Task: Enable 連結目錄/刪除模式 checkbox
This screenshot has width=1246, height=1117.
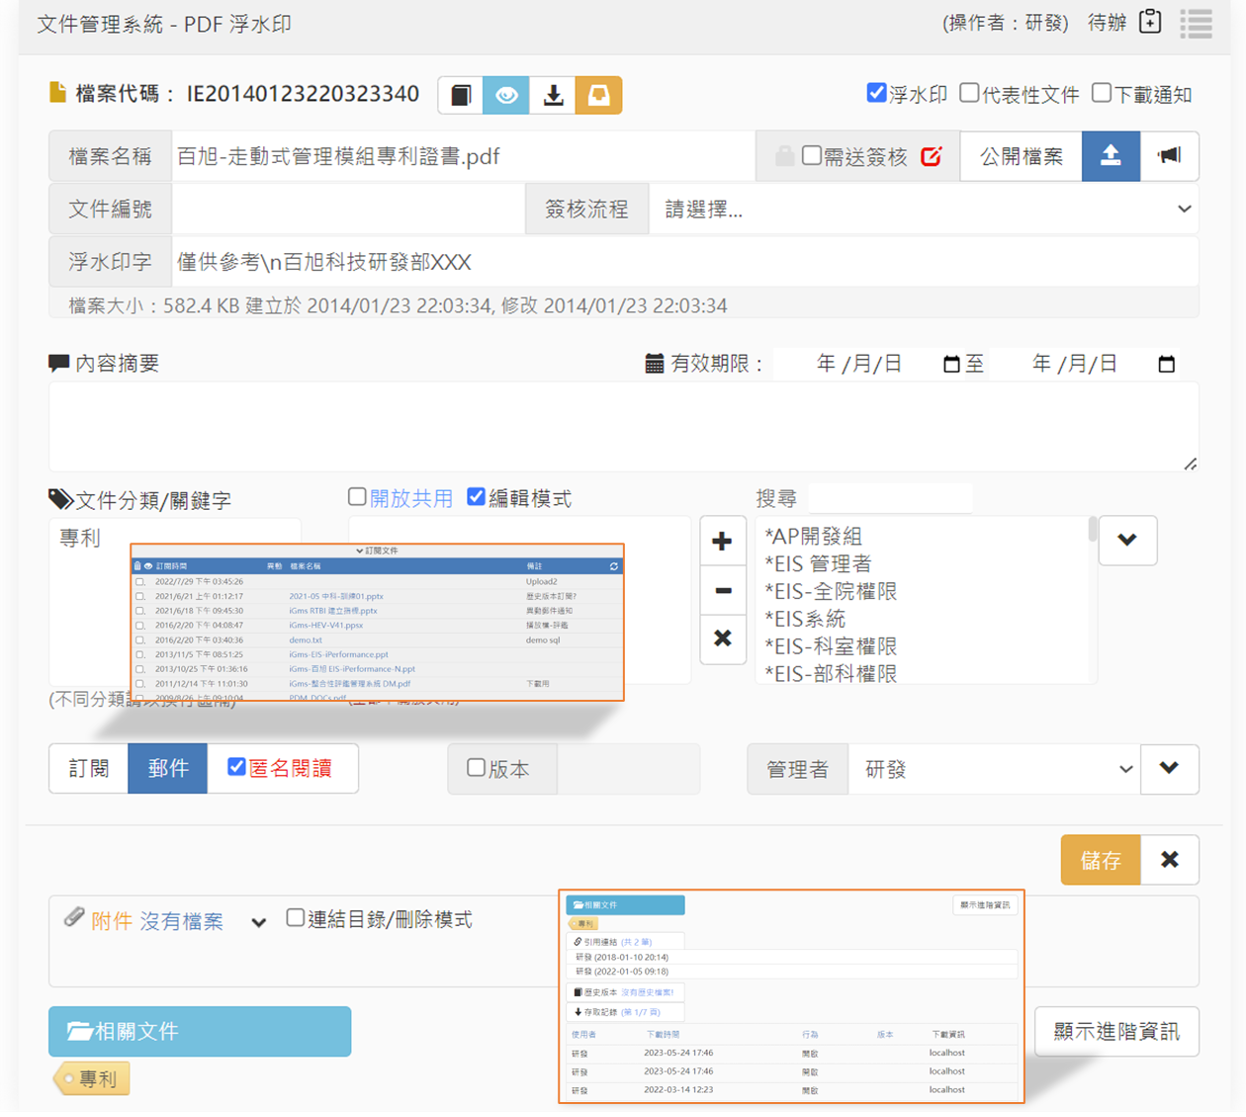Action: (x=295, y=917)
